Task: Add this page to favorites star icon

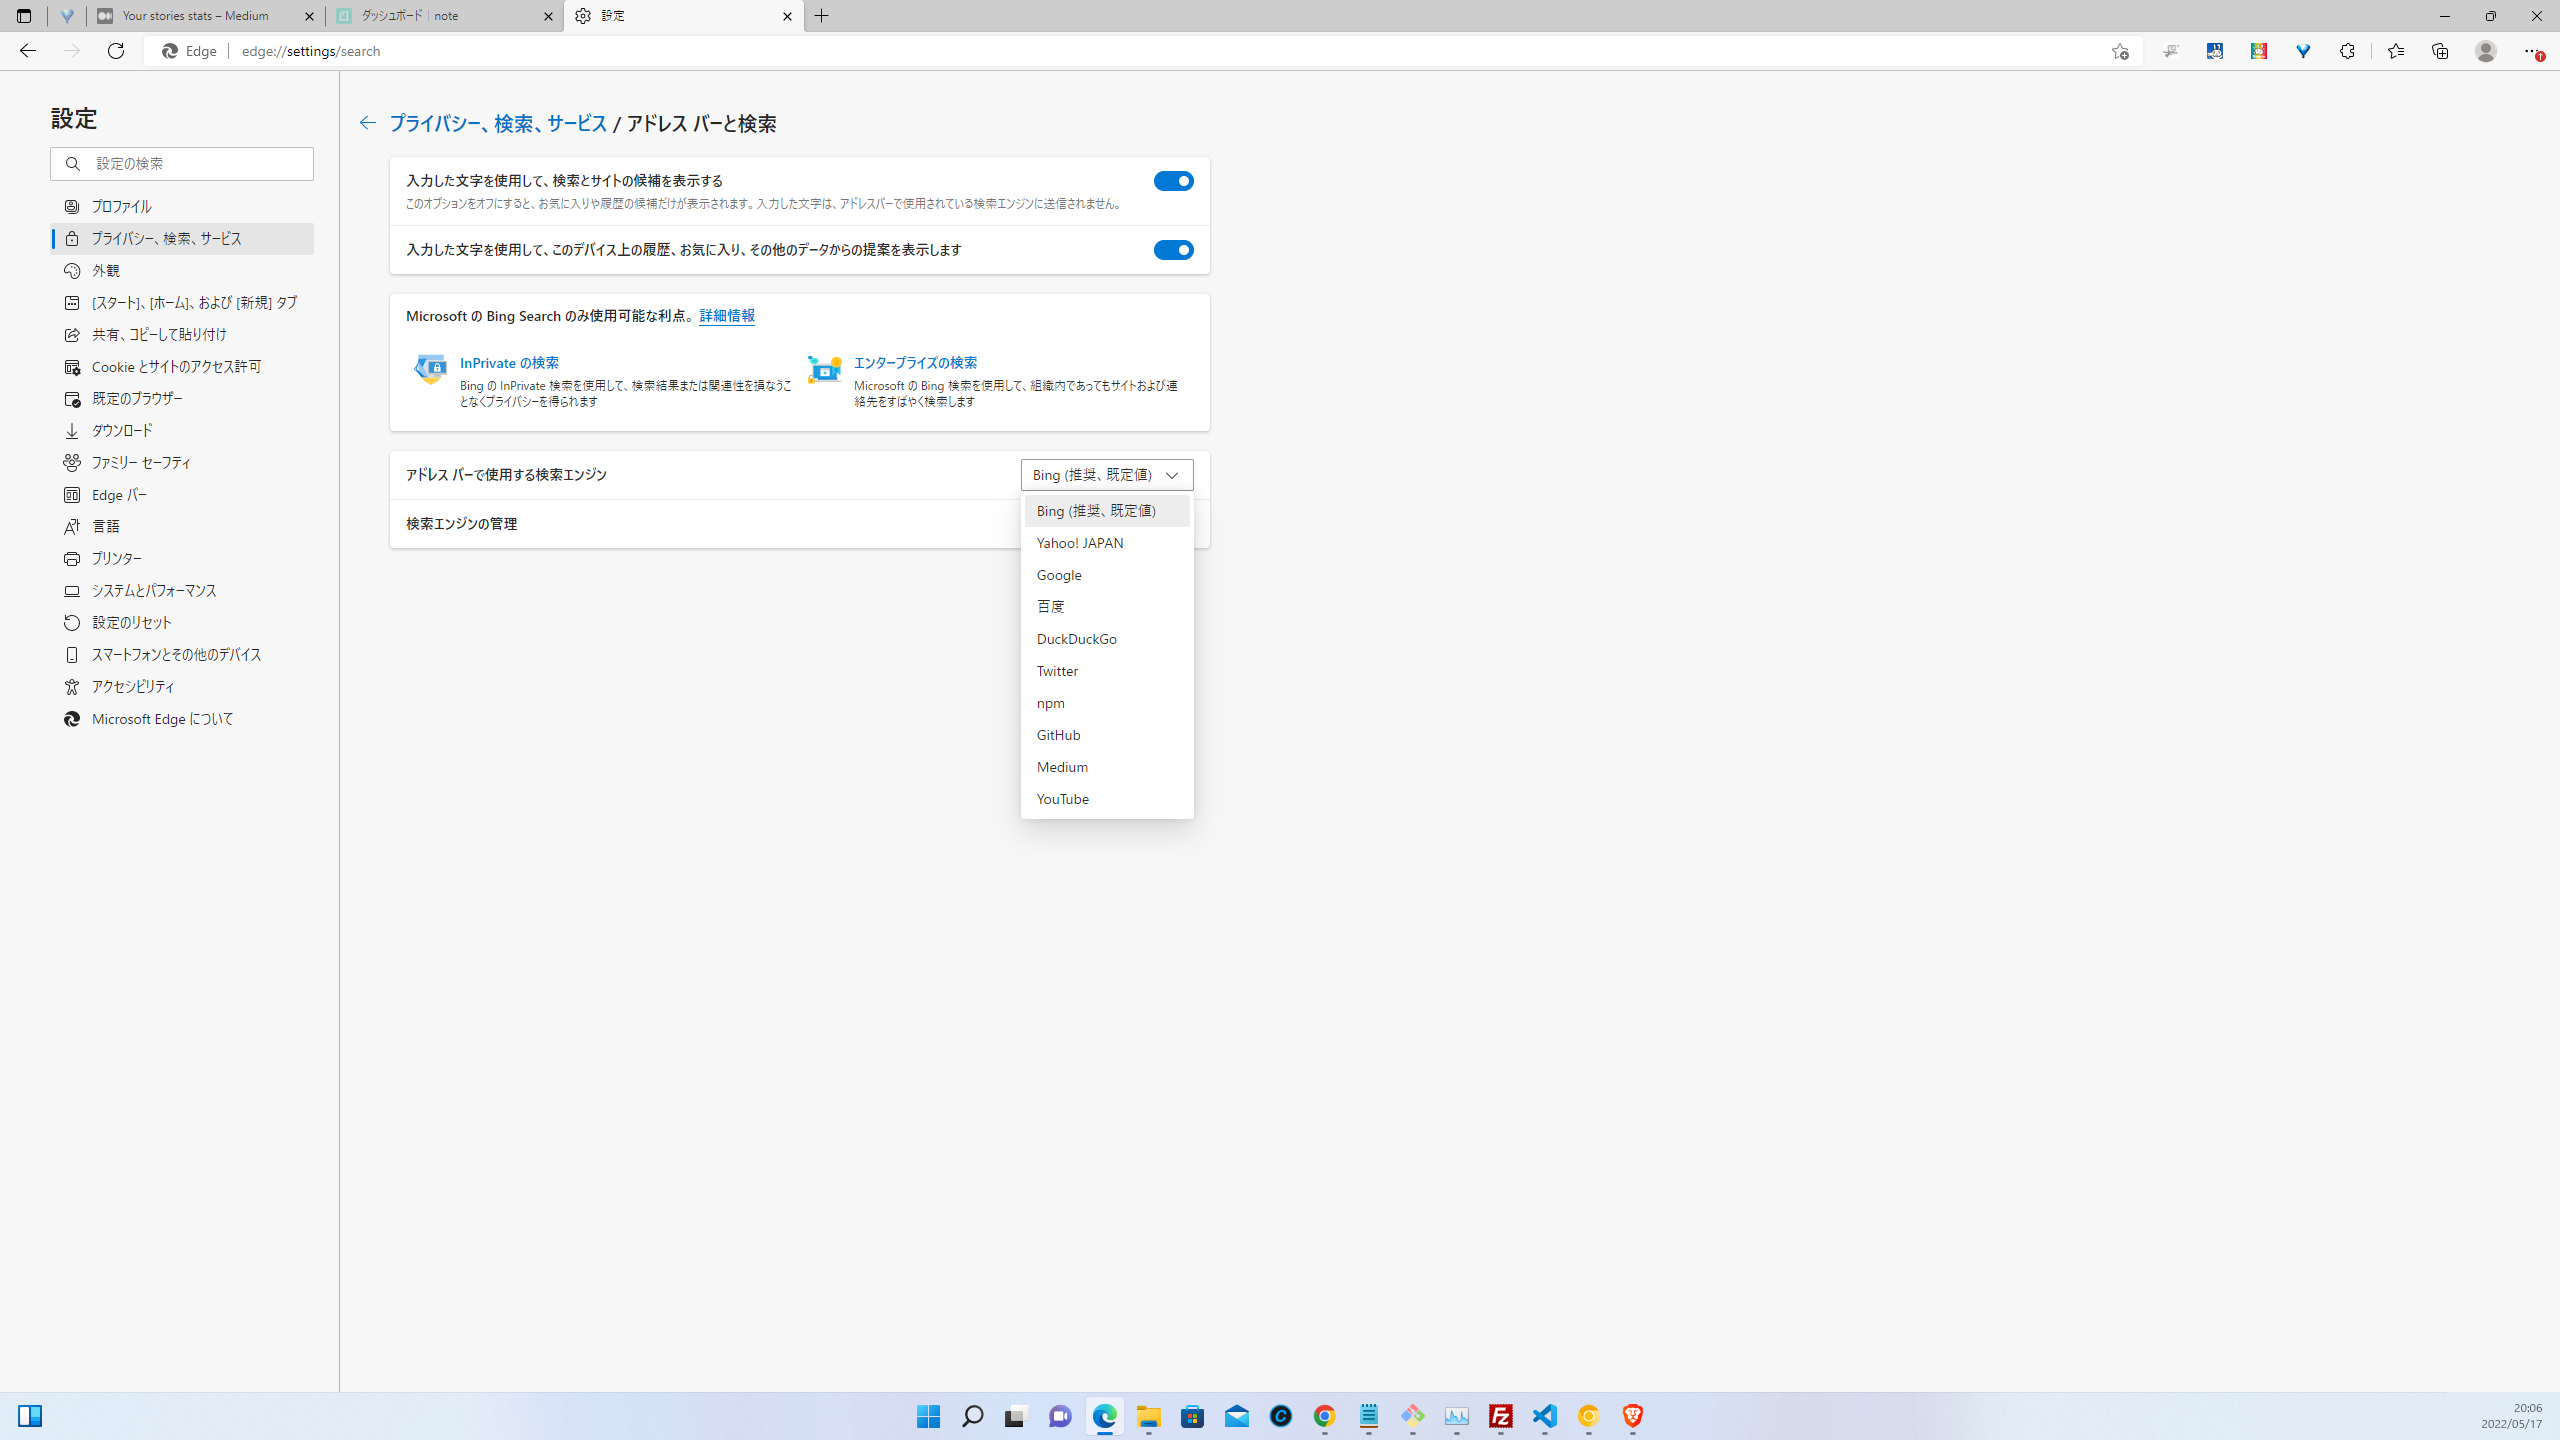Action: tap(2120, 51)
